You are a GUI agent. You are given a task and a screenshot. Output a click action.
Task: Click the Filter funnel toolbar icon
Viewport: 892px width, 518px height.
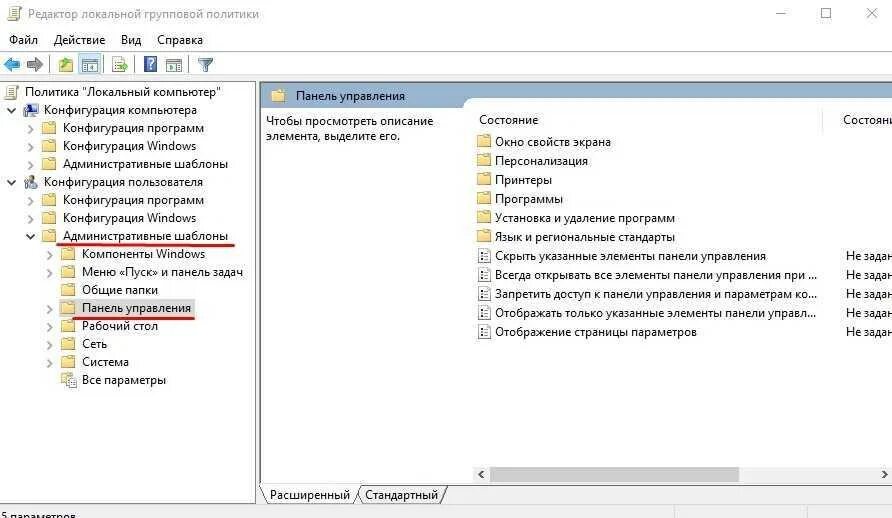pos(205,65)
